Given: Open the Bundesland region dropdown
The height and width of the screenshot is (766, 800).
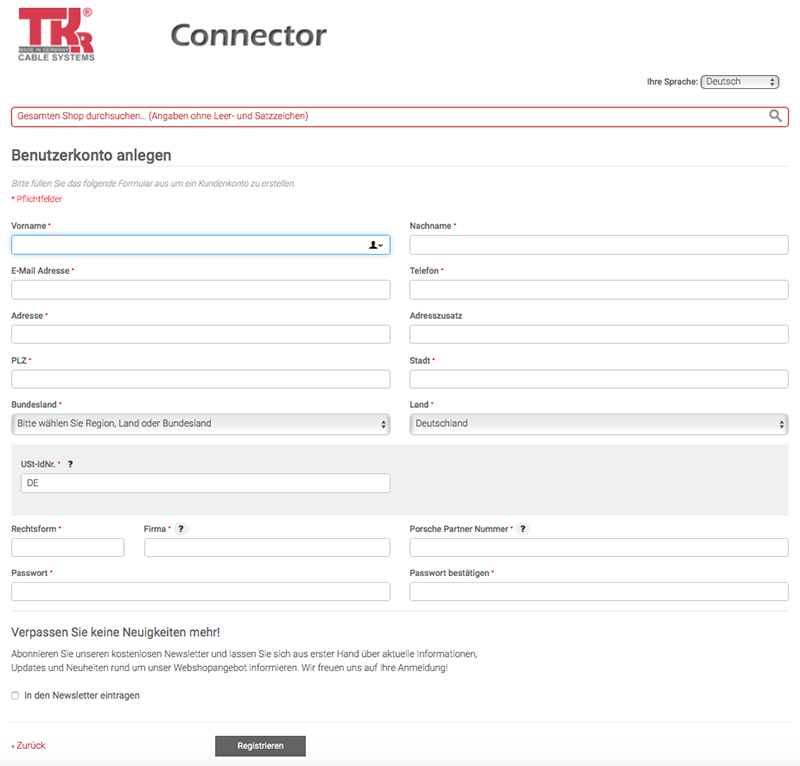Looking at the screenshot, I should pos(200,423).
